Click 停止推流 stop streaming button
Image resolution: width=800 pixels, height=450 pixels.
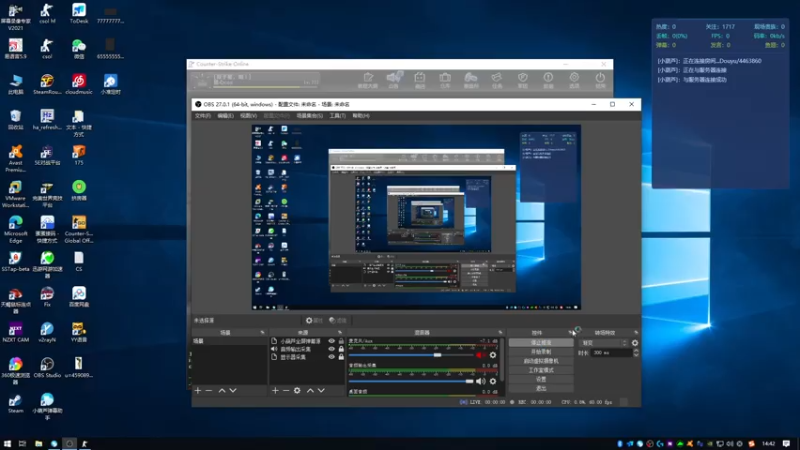[x=541, y=342]
